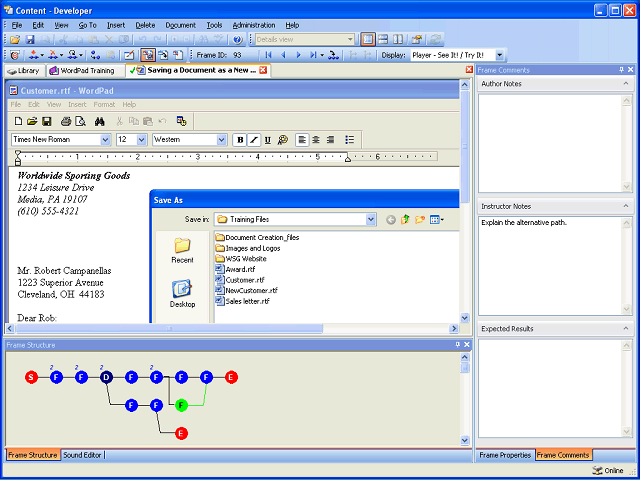The height and width of the screenshot is (480, 640).
Task: Collapse the Author Notes section
Action: (x=626, y=84)
